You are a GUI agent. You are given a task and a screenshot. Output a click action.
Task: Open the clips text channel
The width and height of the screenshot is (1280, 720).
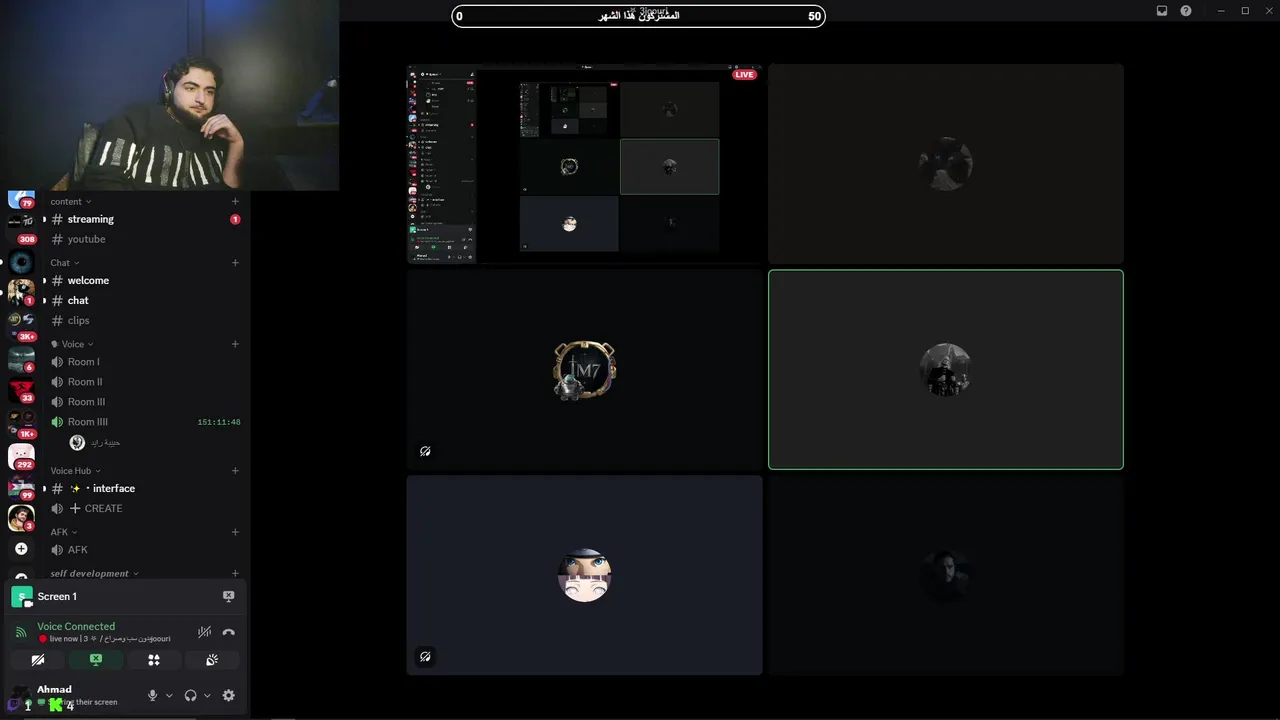[x=145, y=320]
